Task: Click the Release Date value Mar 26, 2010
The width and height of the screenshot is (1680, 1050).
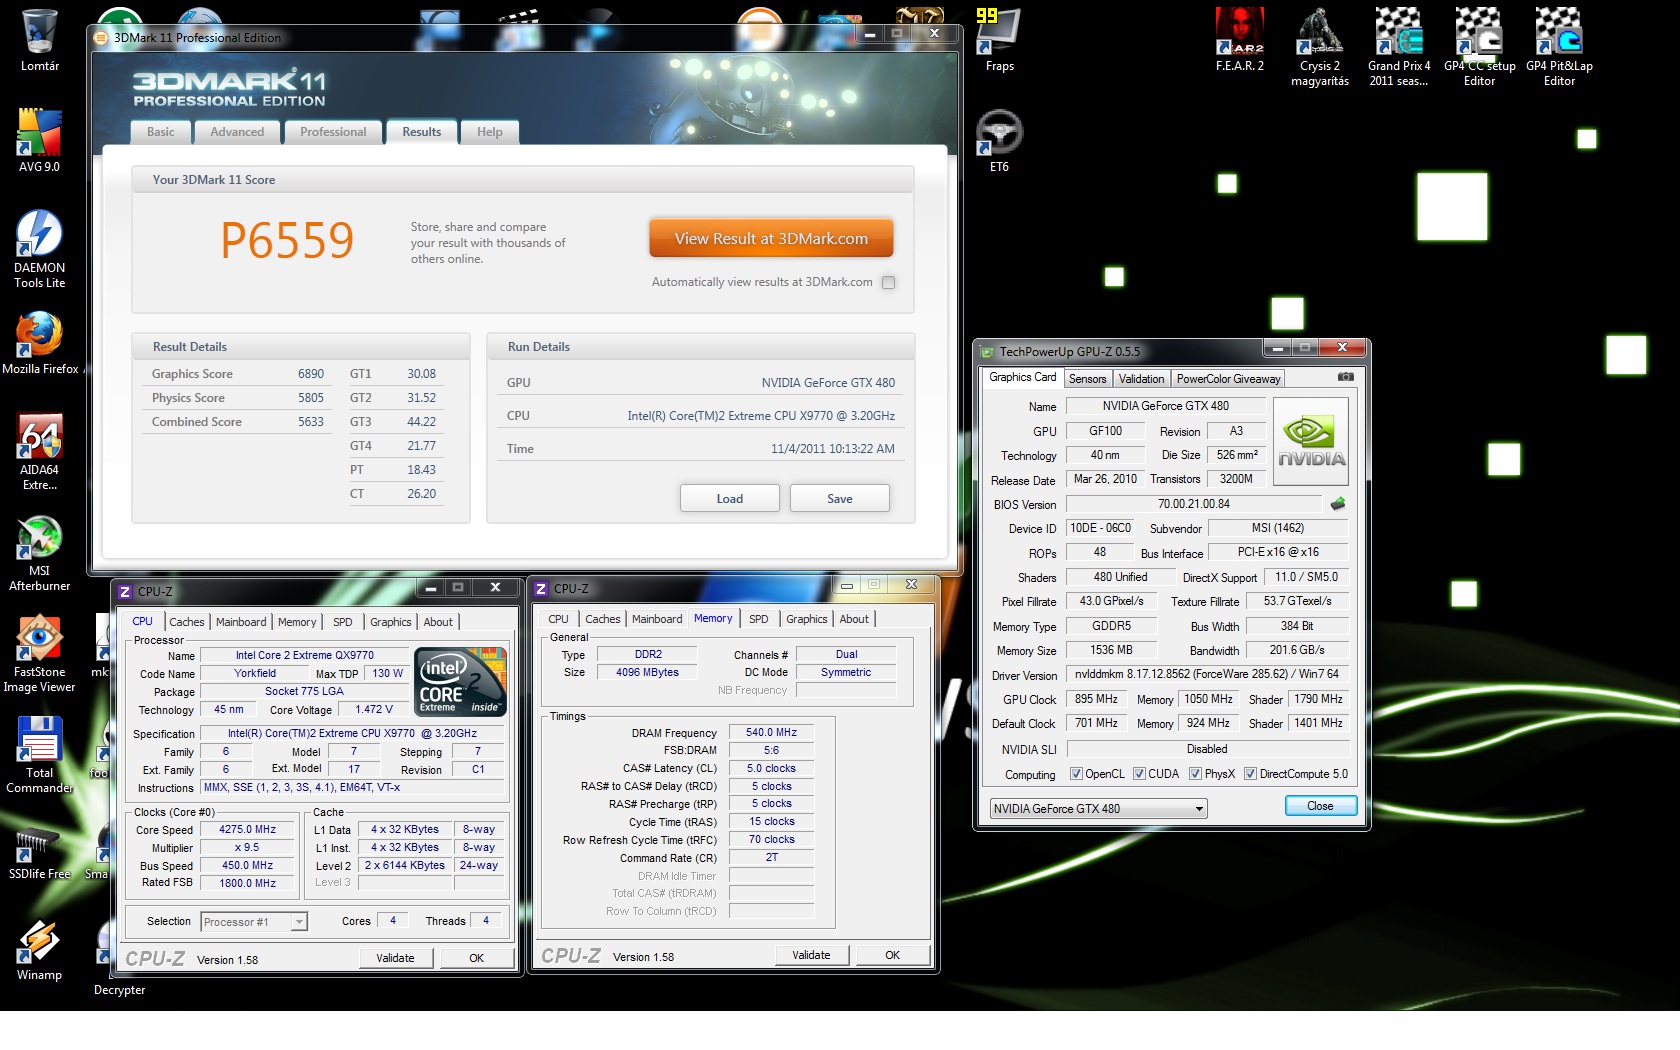Action: [1105, 479]
